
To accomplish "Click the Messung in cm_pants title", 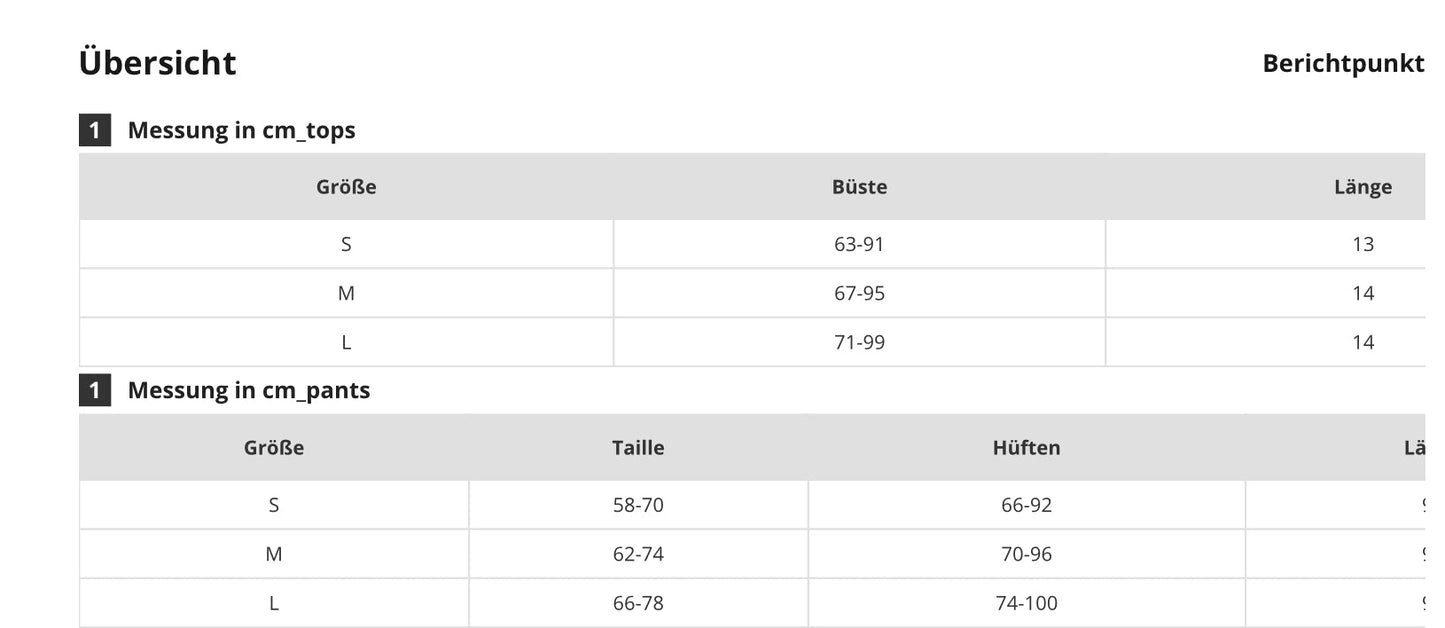I will pyautogui.click(x=248, y=390).
